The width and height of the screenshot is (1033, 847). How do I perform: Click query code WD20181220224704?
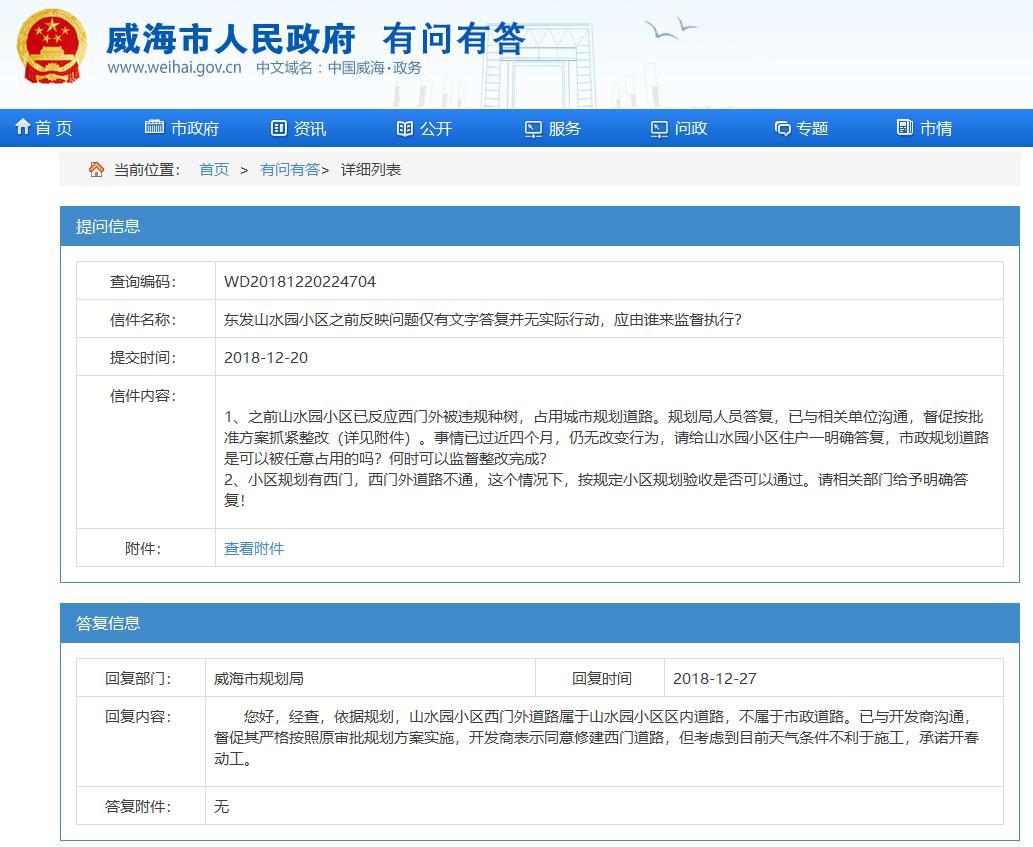[x=300, y=282]
